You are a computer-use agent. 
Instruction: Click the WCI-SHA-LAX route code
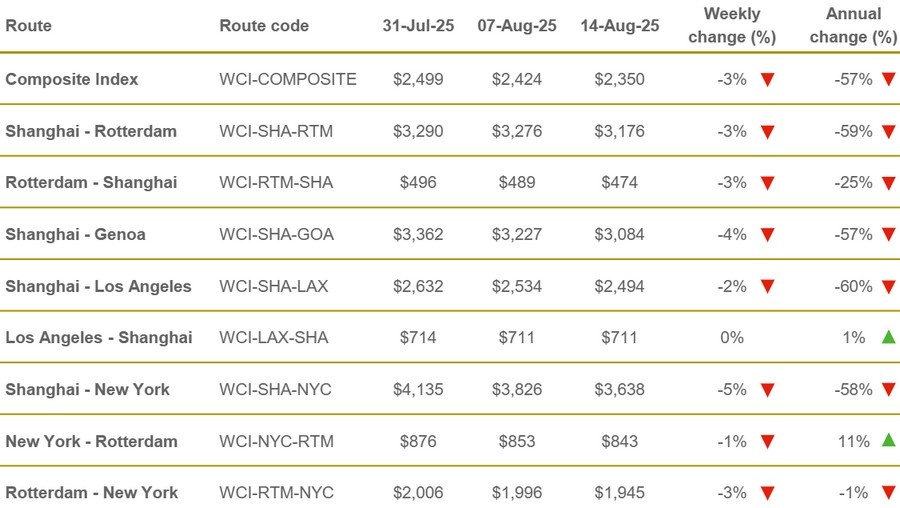[x=273, y=286]
